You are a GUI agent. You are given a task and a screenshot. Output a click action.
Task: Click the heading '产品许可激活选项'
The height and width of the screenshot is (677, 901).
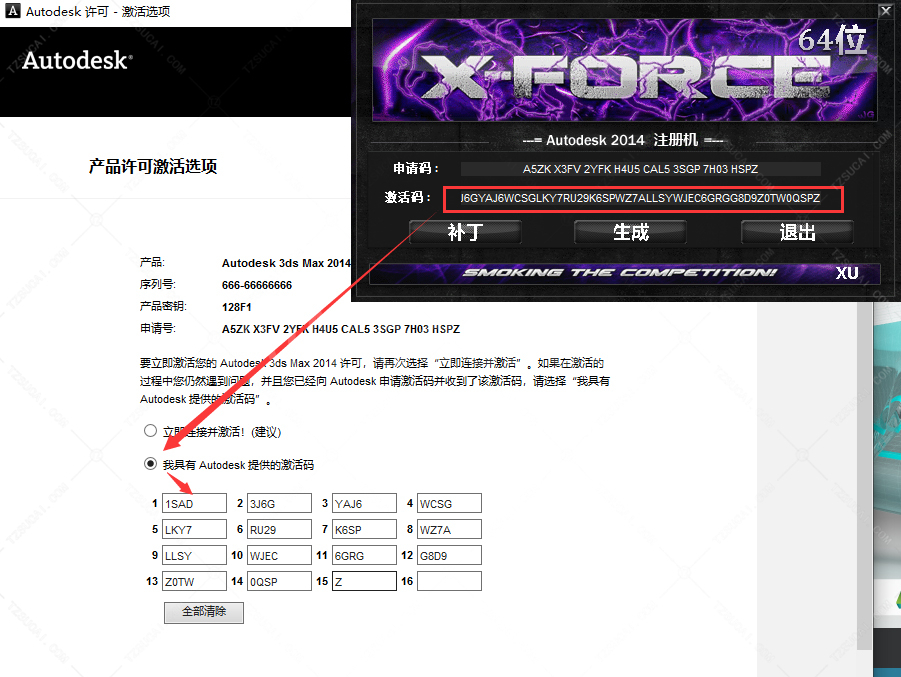point(153,167)
